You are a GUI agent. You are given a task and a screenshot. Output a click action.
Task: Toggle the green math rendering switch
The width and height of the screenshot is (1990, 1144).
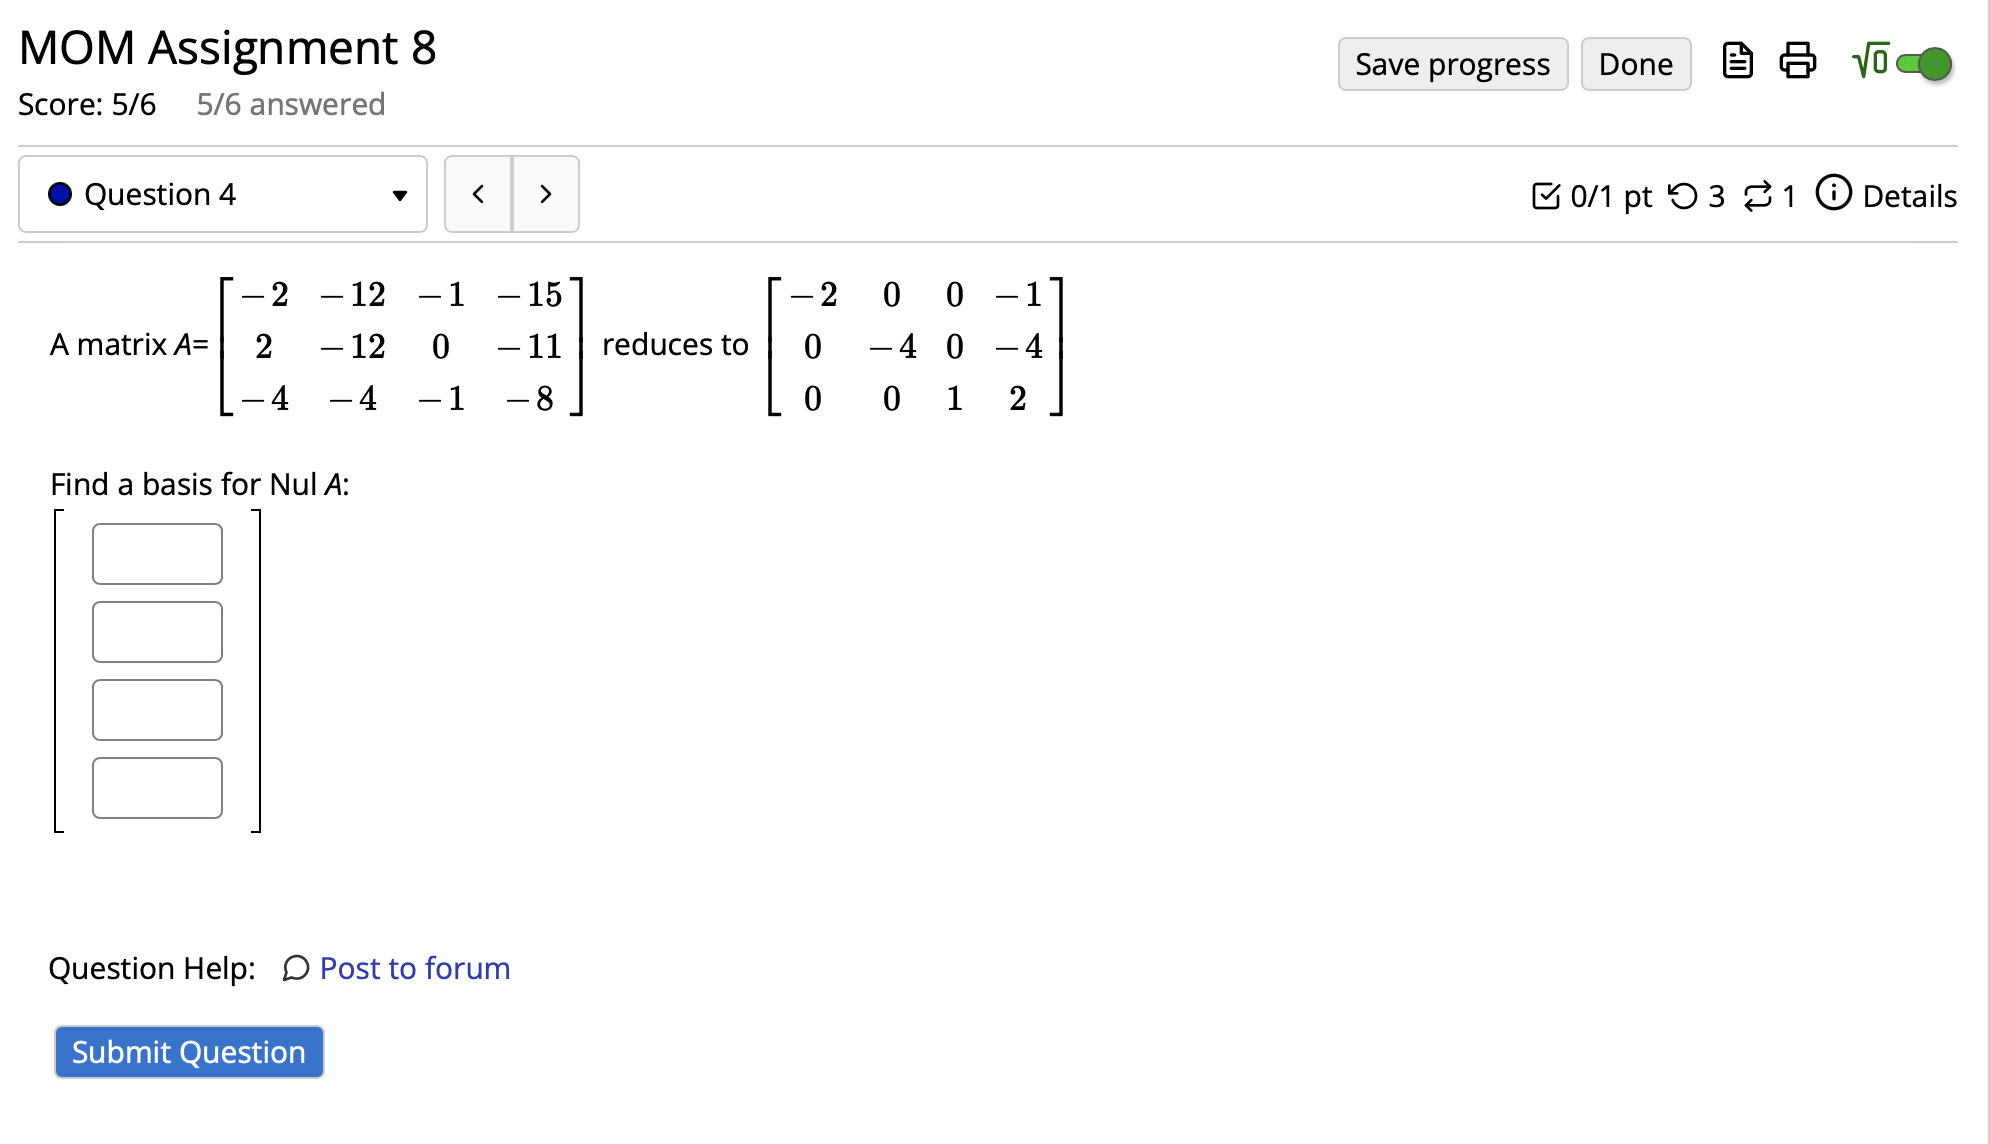coord(1925,62)
